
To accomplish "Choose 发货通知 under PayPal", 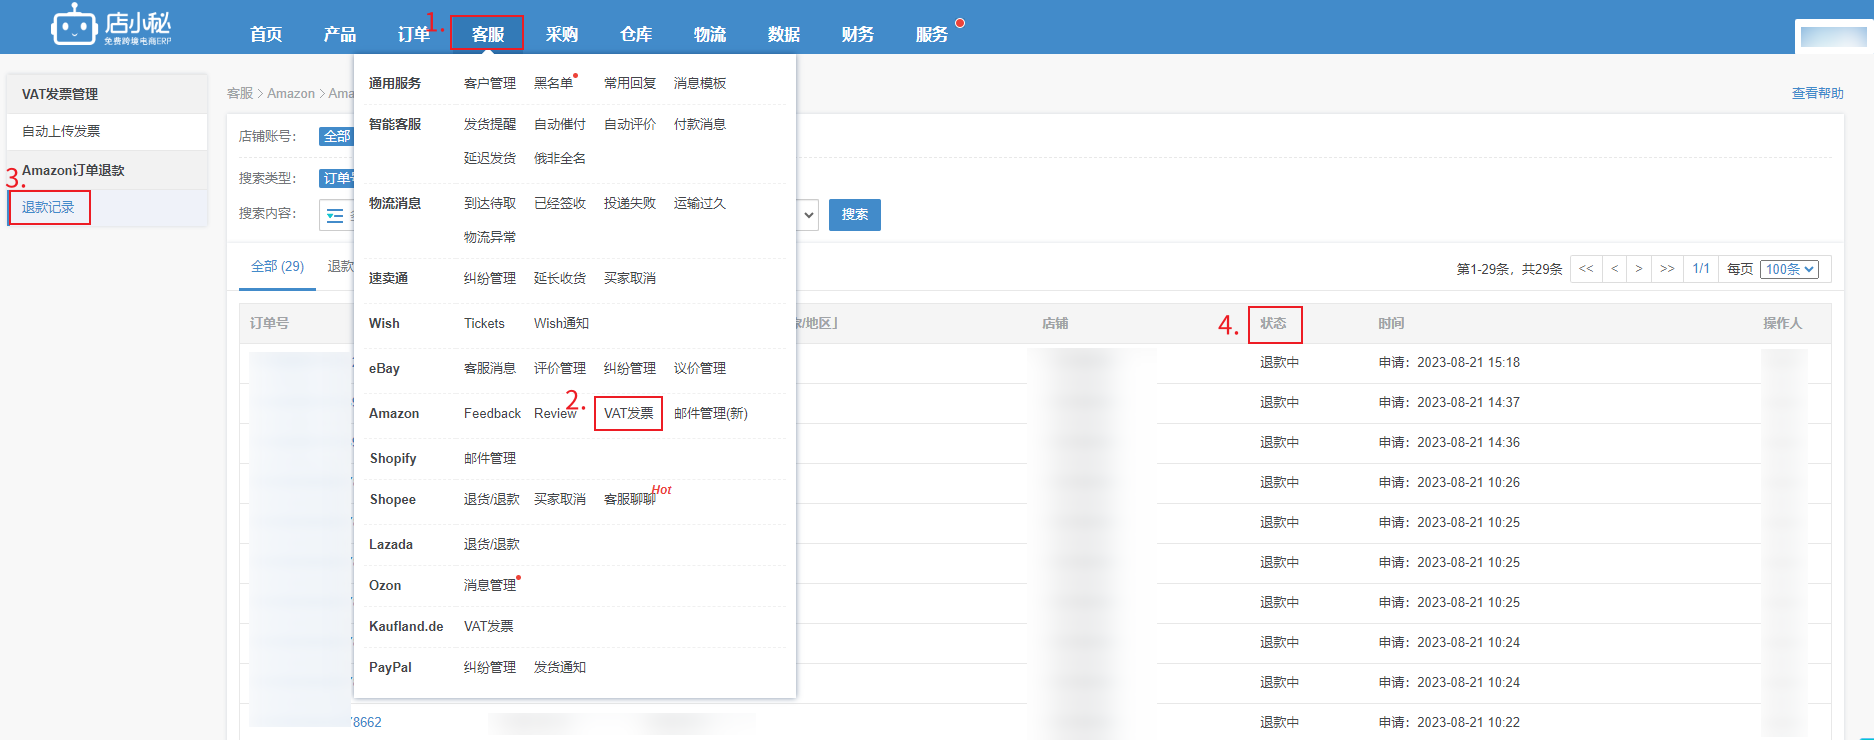I will point(560,667).
